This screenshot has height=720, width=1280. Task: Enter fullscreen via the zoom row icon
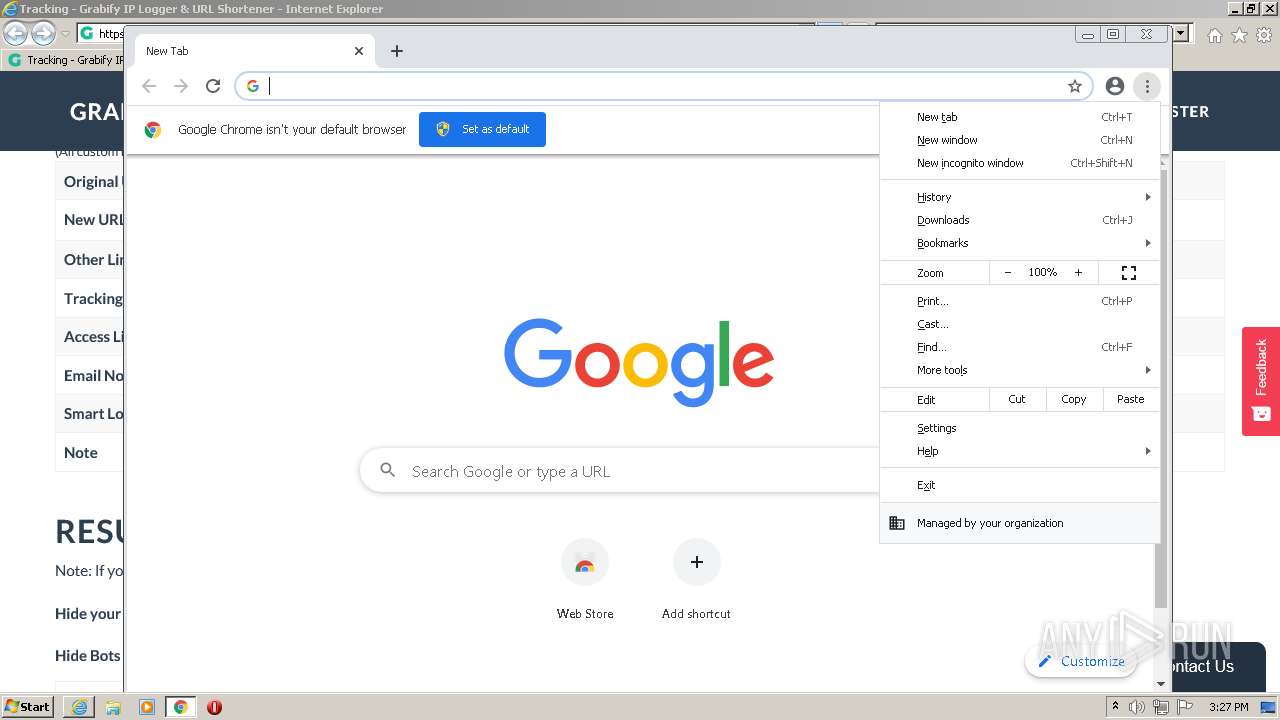1129,273
